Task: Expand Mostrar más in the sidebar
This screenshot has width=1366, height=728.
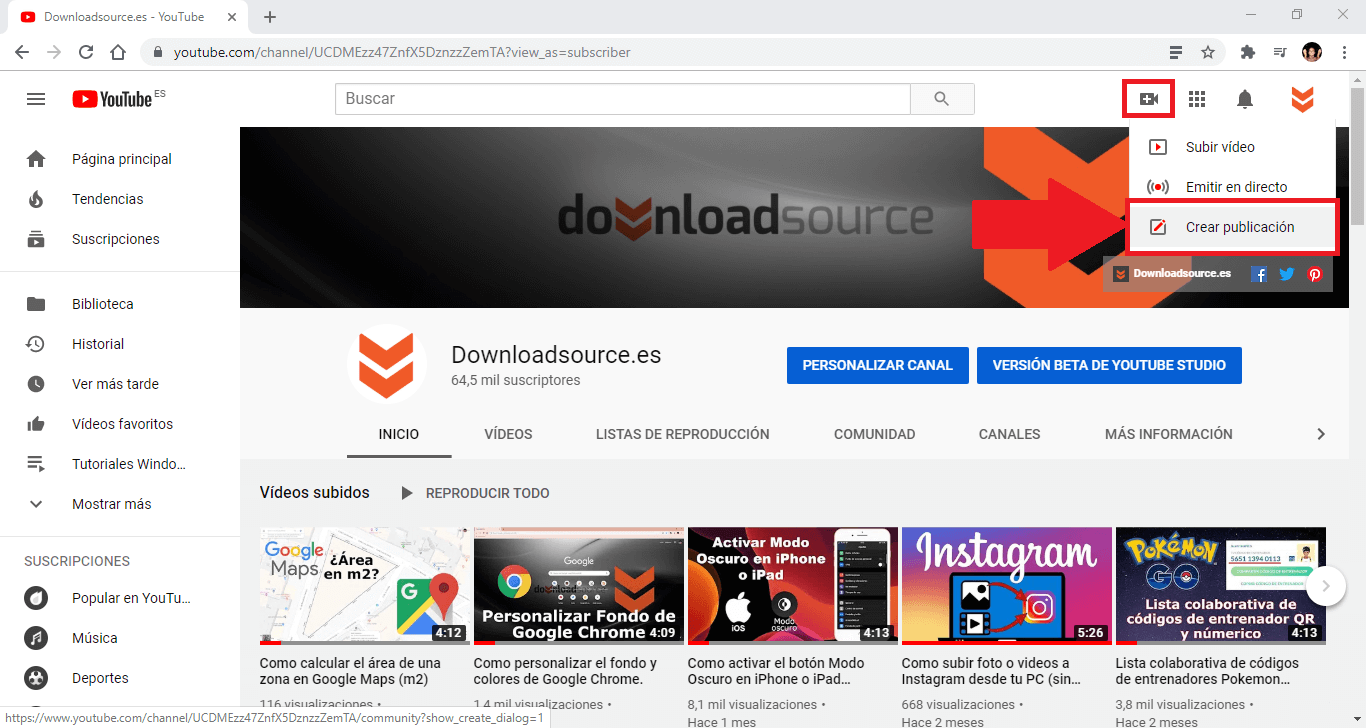Action: pyautogui.click(x=120, y=504)
